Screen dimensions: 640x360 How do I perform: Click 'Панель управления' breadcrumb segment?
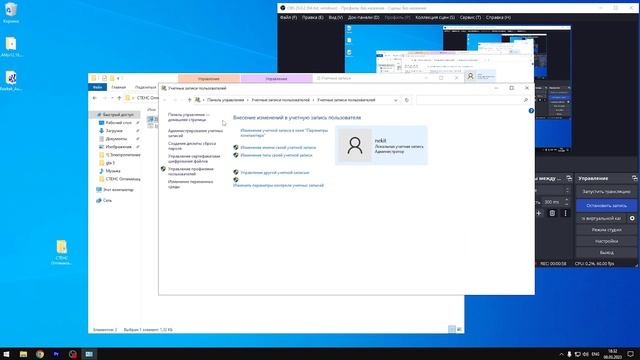[x=225, y=100]
